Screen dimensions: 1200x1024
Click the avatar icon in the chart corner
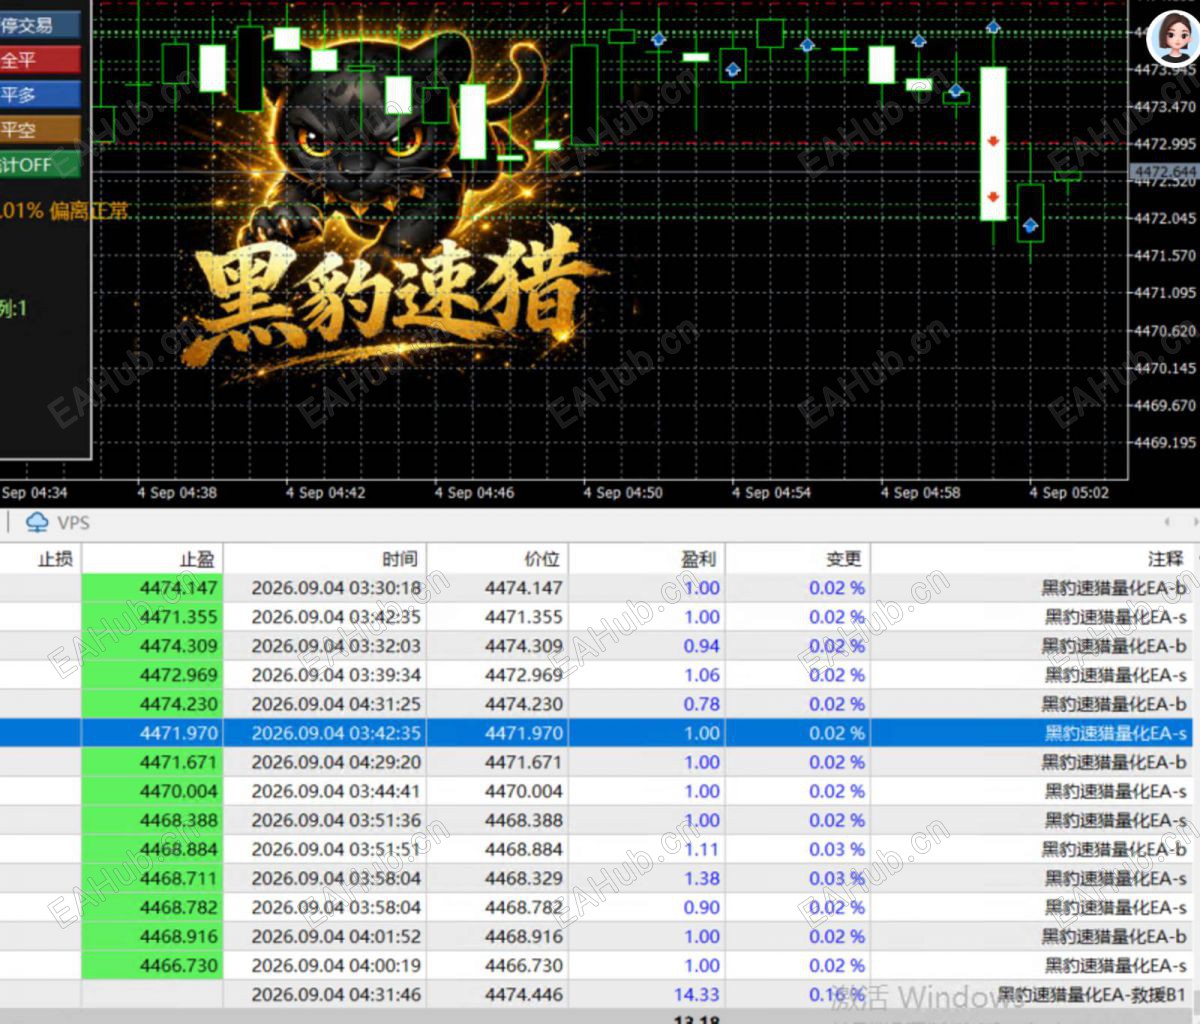coord(1172,39)
